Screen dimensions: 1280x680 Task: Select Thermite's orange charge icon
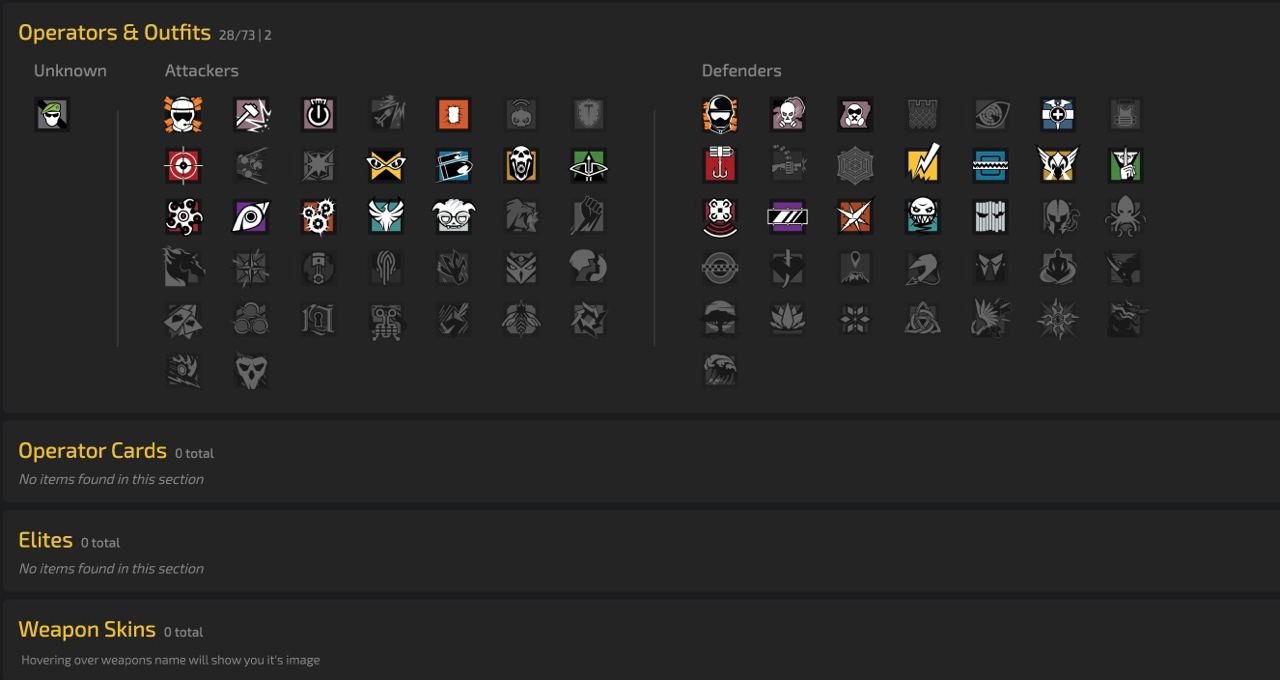[453, 115]
